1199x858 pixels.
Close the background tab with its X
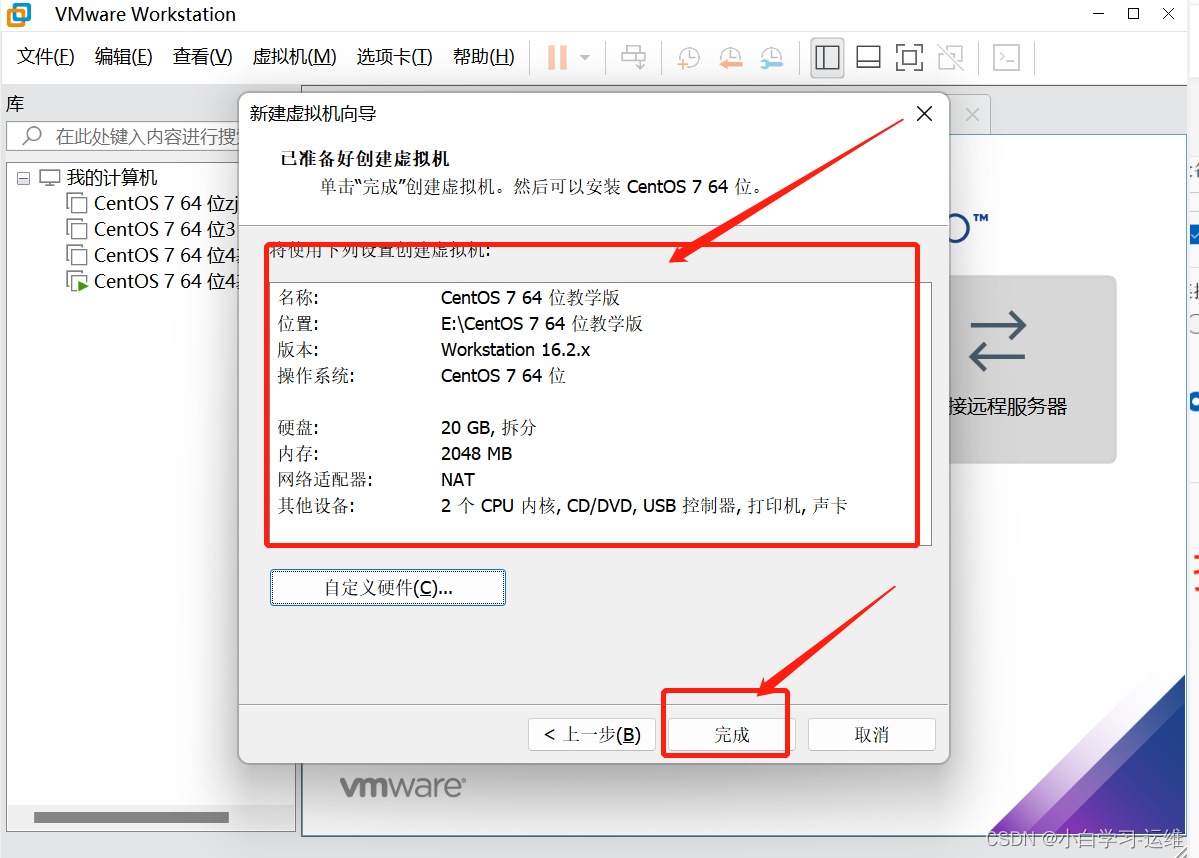click(972, 115)
